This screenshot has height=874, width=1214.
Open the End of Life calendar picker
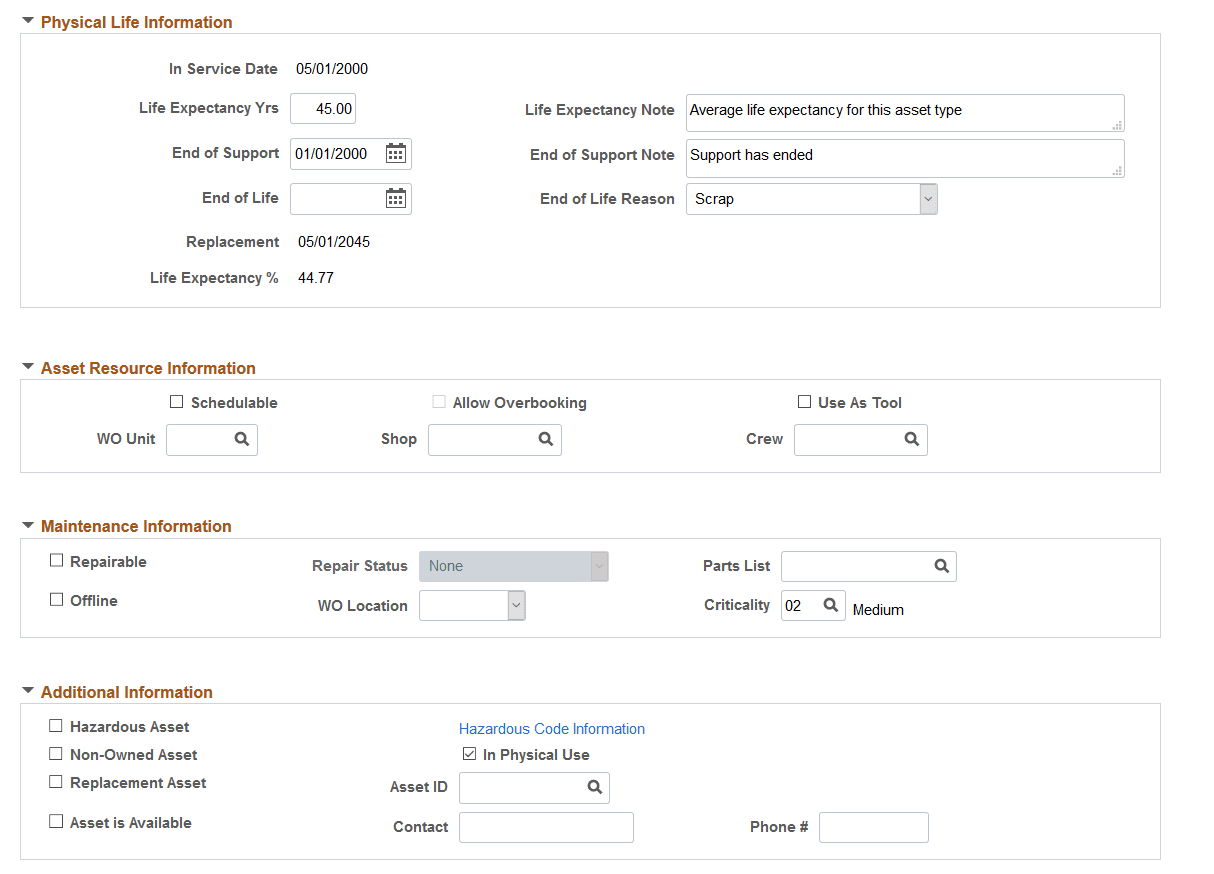(x=396, y=198)
